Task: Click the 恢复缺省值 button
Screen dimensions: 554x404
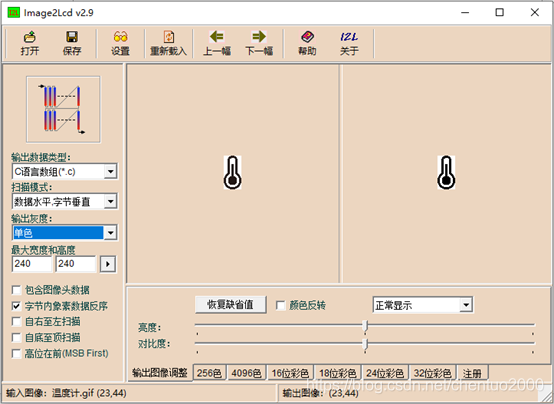Action: pyautogui.click(x=230, y=304)
